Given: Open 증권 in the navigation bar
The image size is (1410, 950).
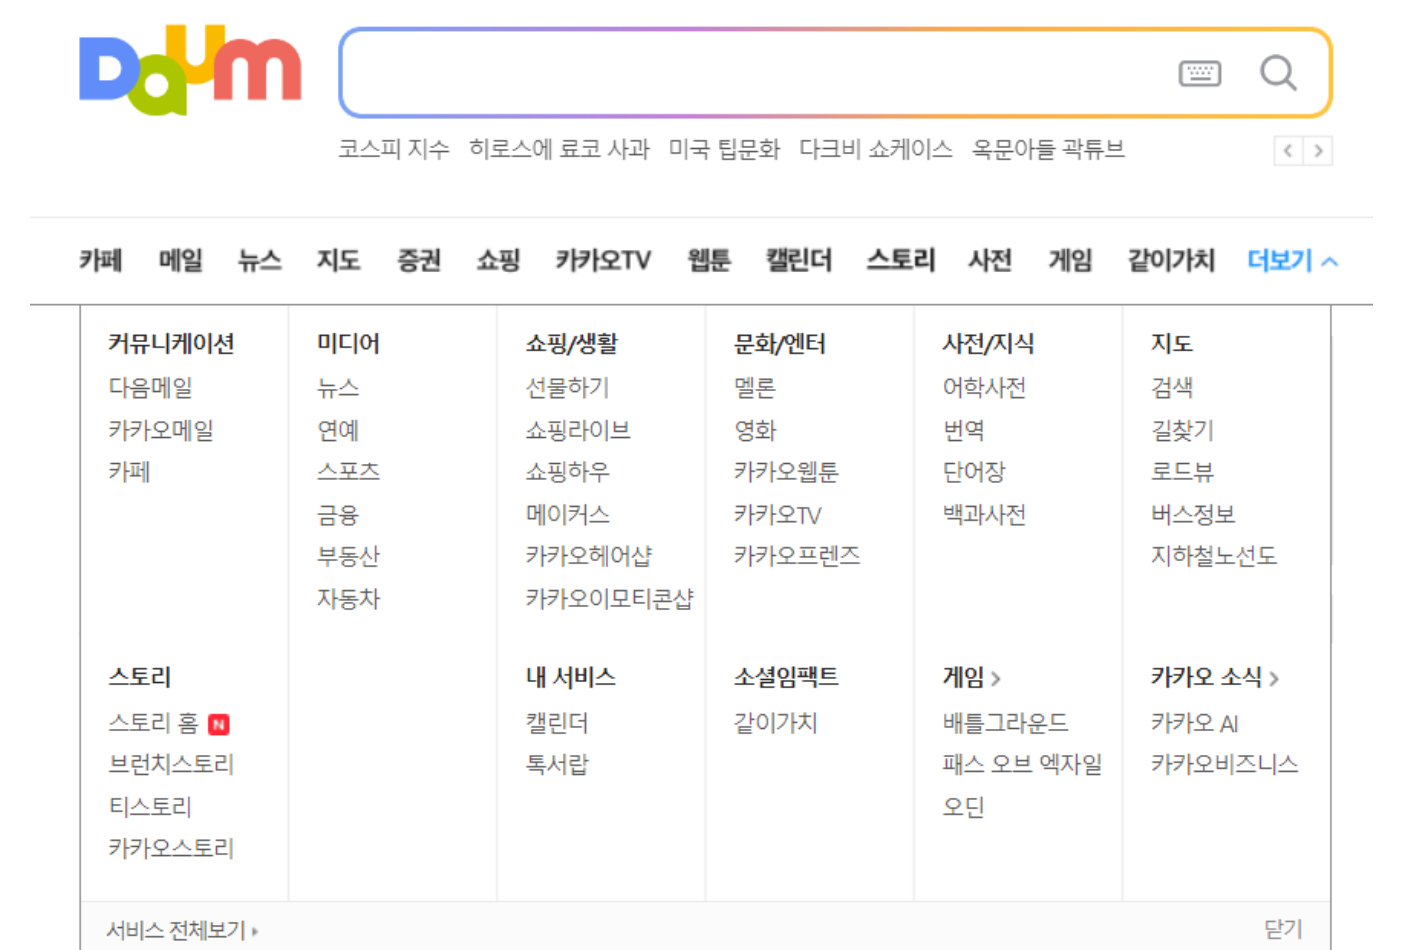Looking at the screenshot, I should 418,261.
